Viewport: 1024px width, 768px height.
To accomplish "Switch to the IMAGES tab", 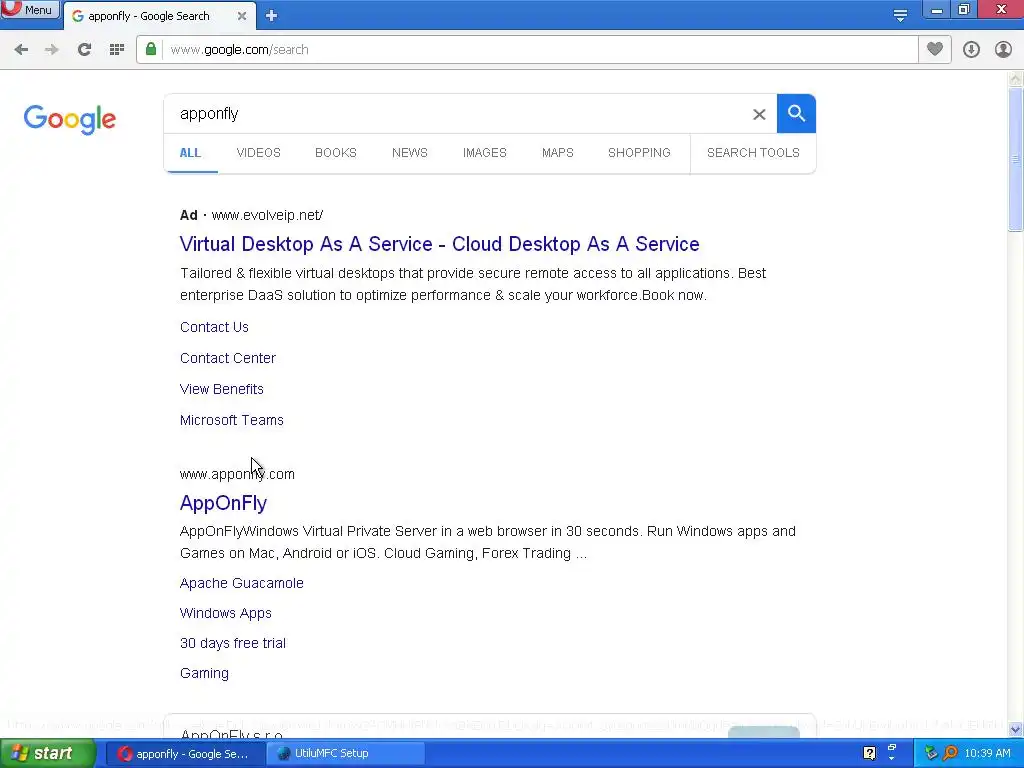I will [485, 153].
